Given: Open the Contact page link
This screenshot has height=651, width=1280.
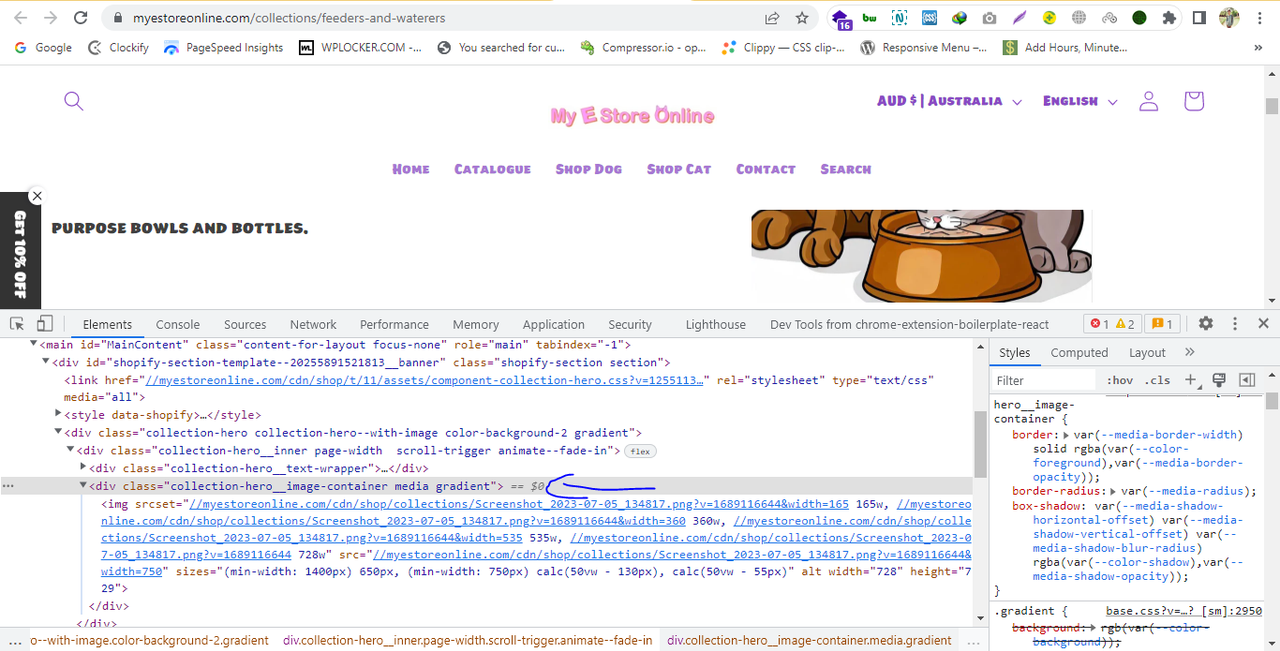Looking at the screenshot, I should click(765, 169).
